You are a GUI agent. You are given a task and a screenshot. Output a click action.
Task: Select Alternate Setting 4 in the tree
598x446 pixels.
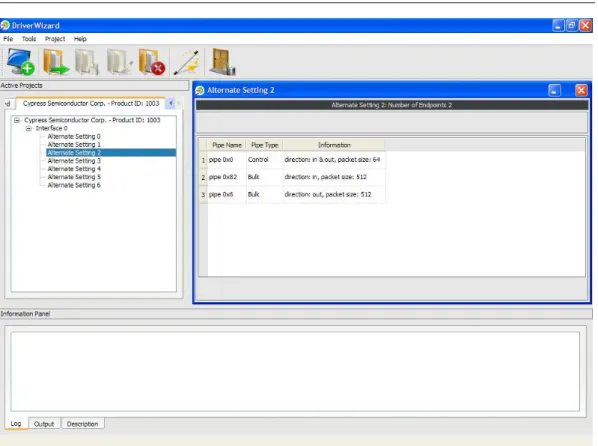(x=74, y=169)
